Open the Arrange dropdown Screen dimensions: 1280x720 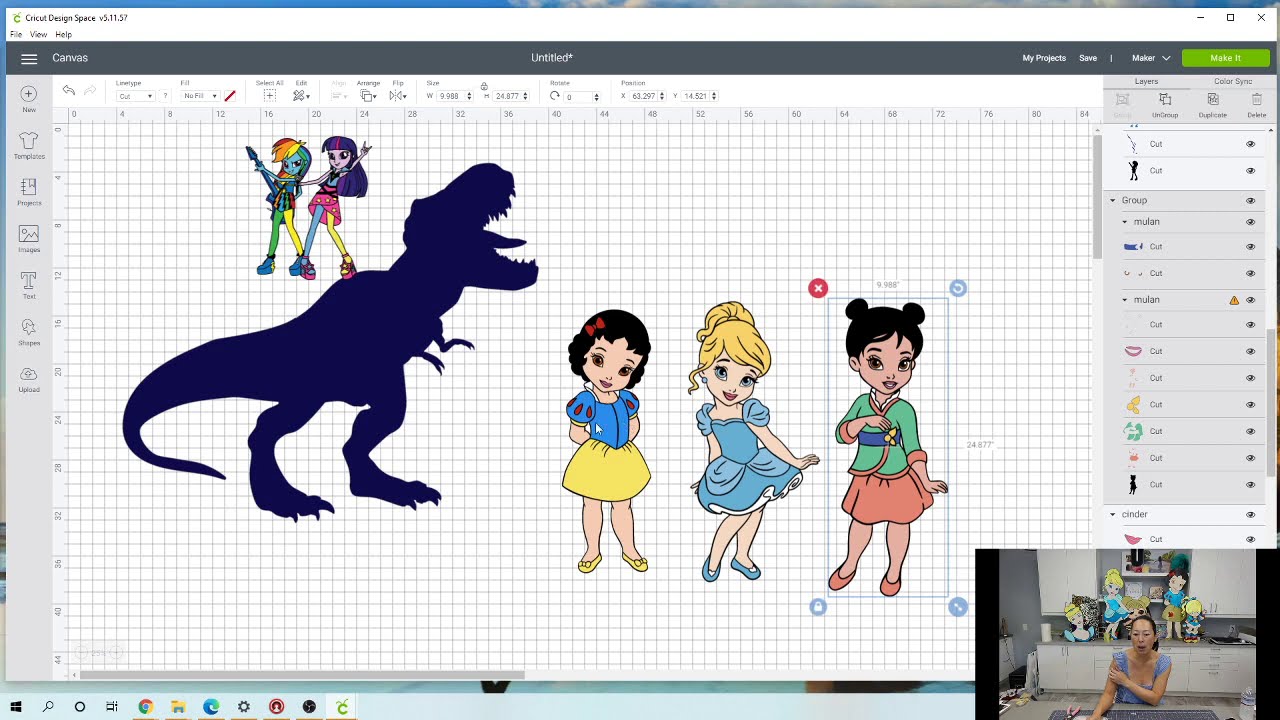368,96
